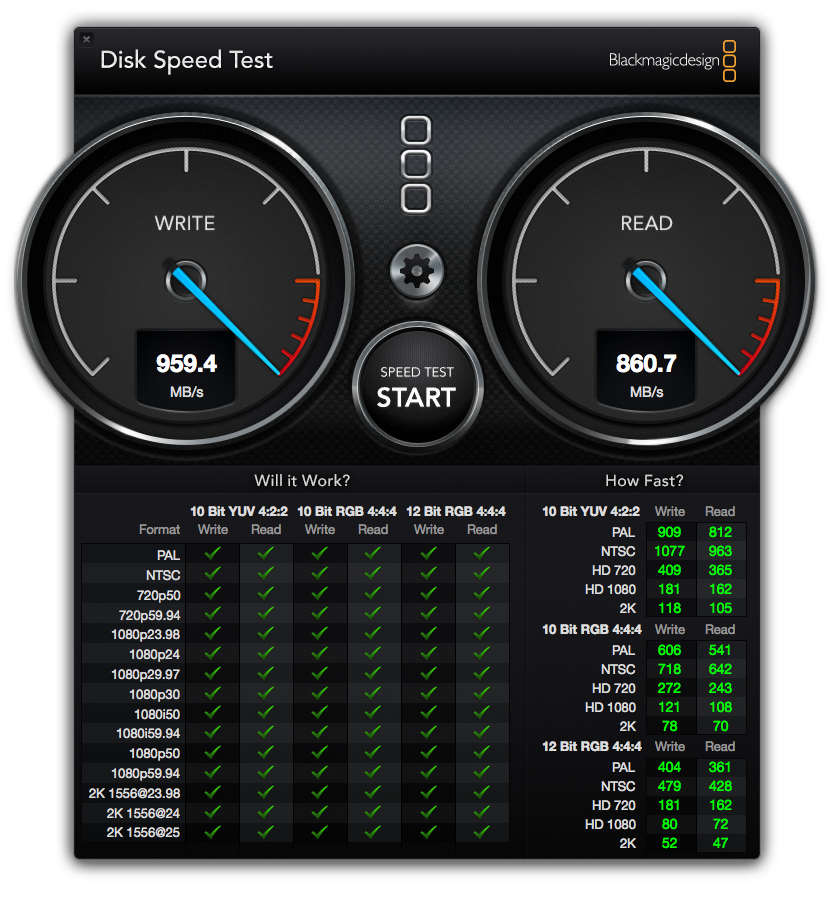This screenshot has height=898, width=834.
Task: Click the 2K 1556@23.98 10 Bit YUV Write checkmark
Action: [x=213, y=793]
